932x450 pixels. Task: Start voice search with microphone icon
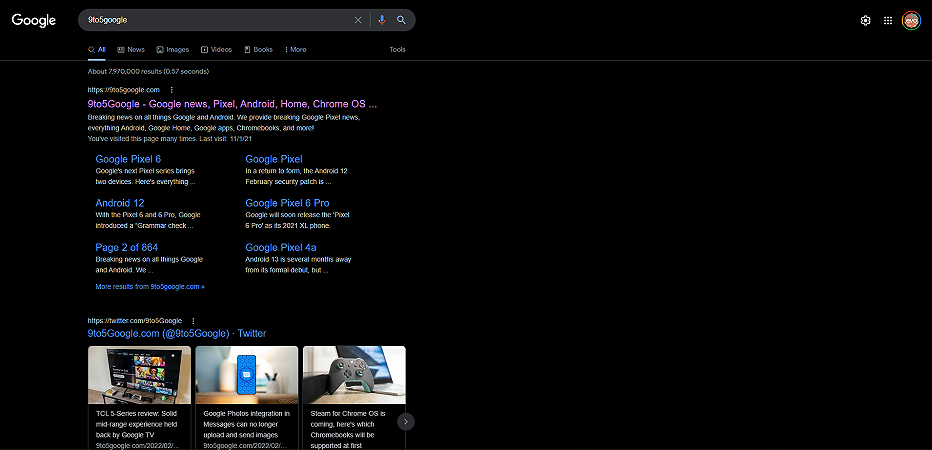[x=382, y=20]
